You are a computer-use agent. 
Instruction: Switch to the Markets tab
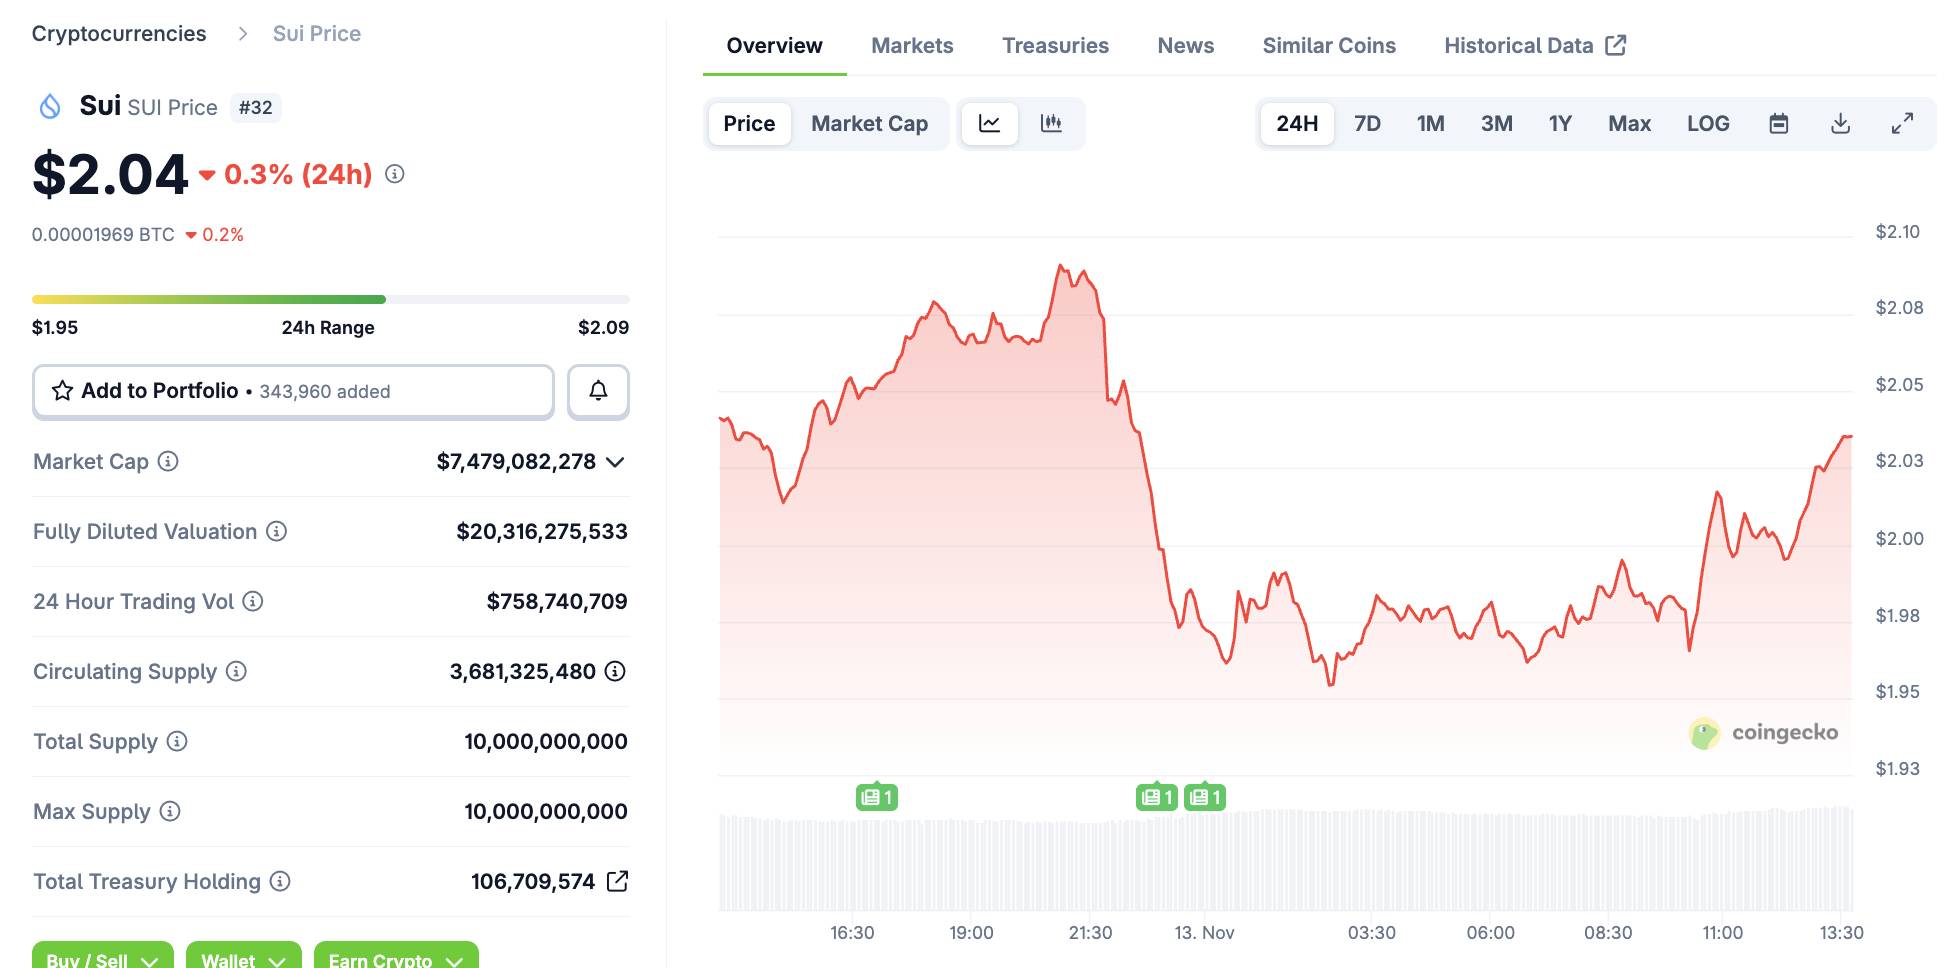pyautogui.click(x=911, y=45)
